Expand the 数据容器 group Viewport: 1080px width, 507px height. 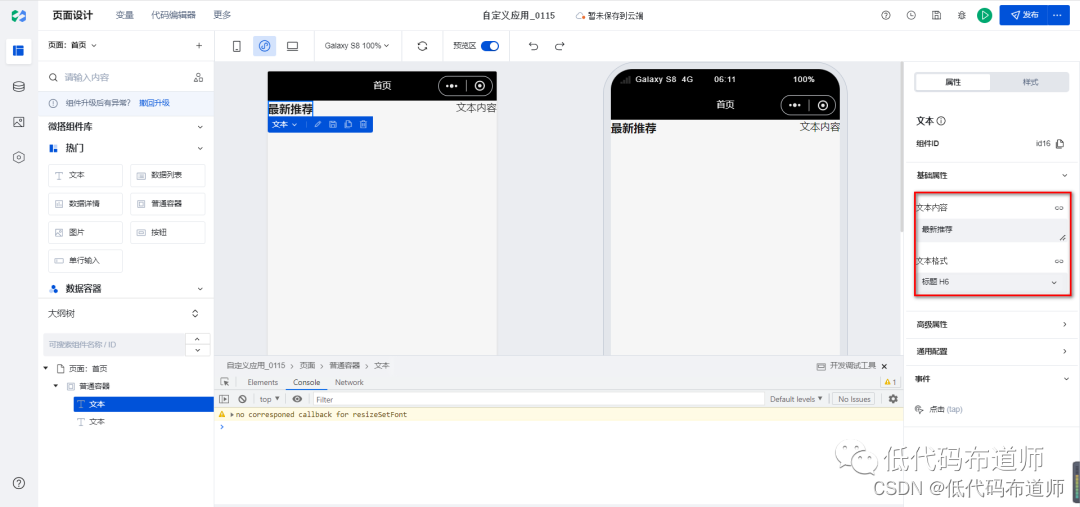pyautogui.click(x=200, y=289)
